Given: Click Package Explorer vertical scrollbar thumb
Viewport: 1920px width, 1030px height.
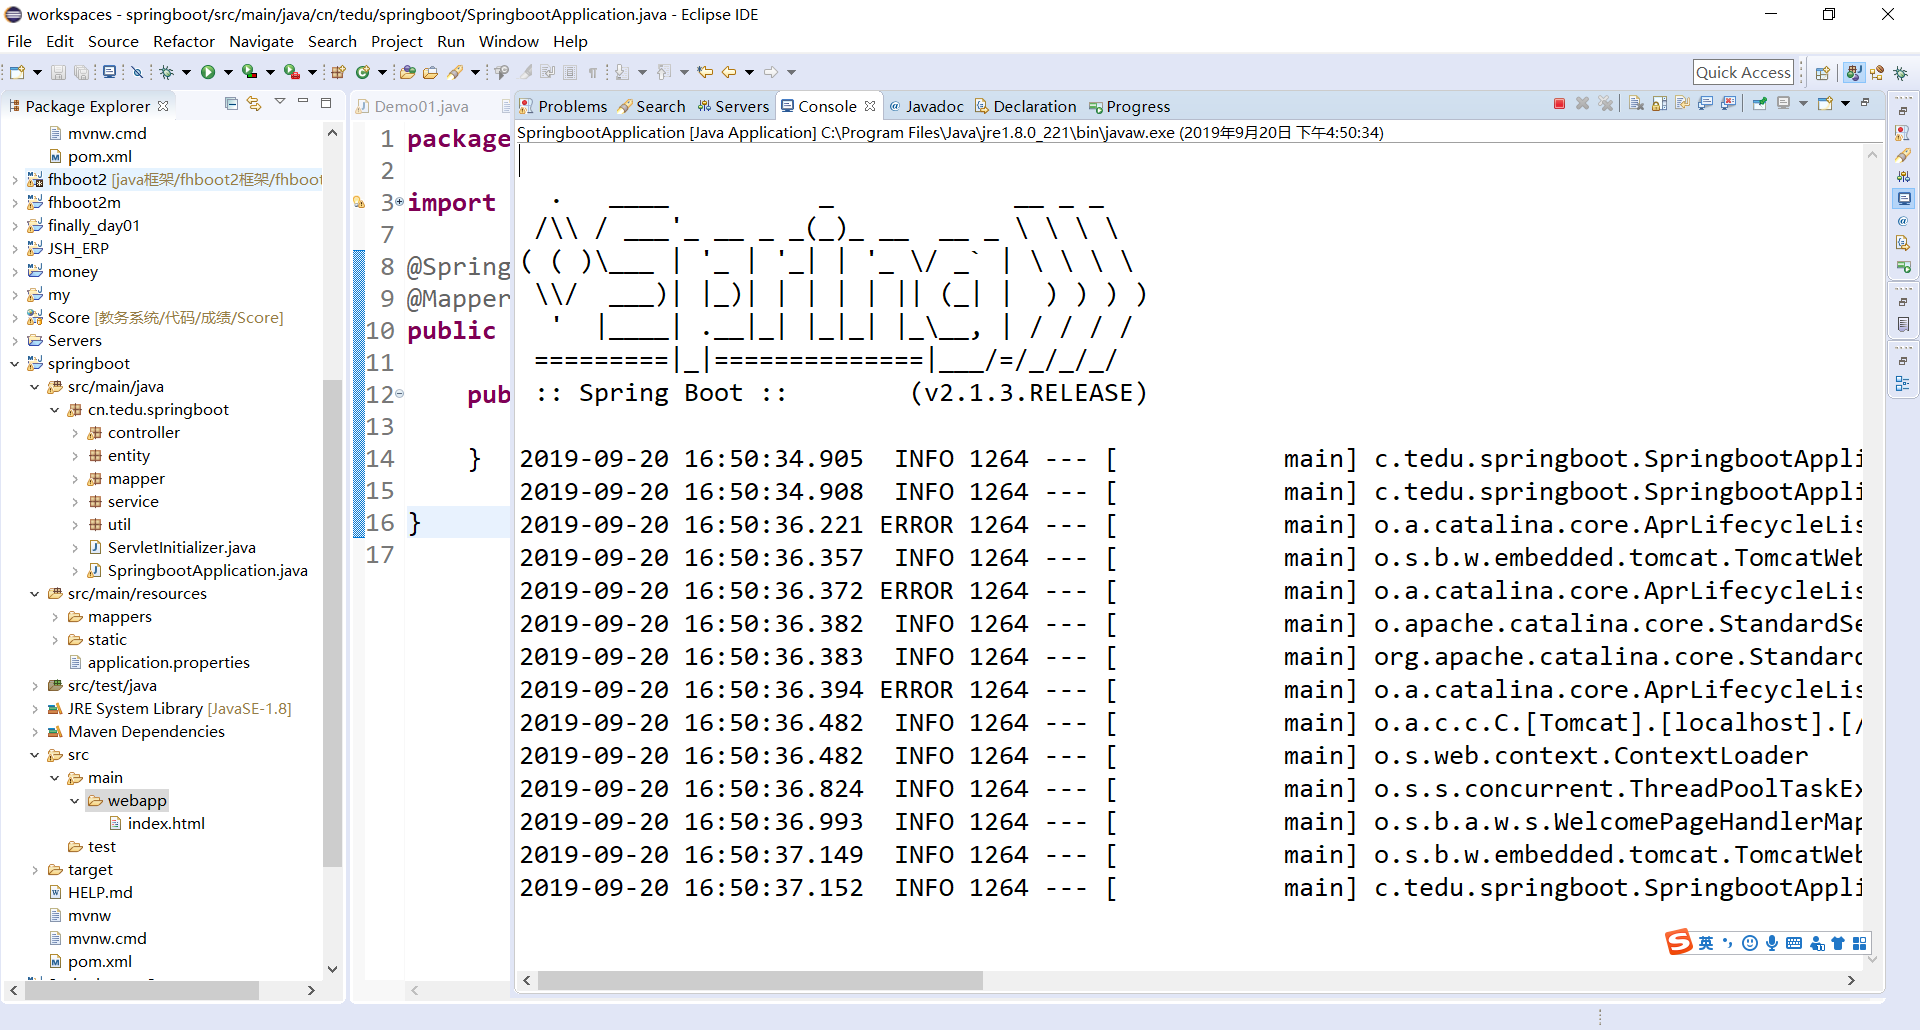Looking at the screenshot, I should 333,622.
